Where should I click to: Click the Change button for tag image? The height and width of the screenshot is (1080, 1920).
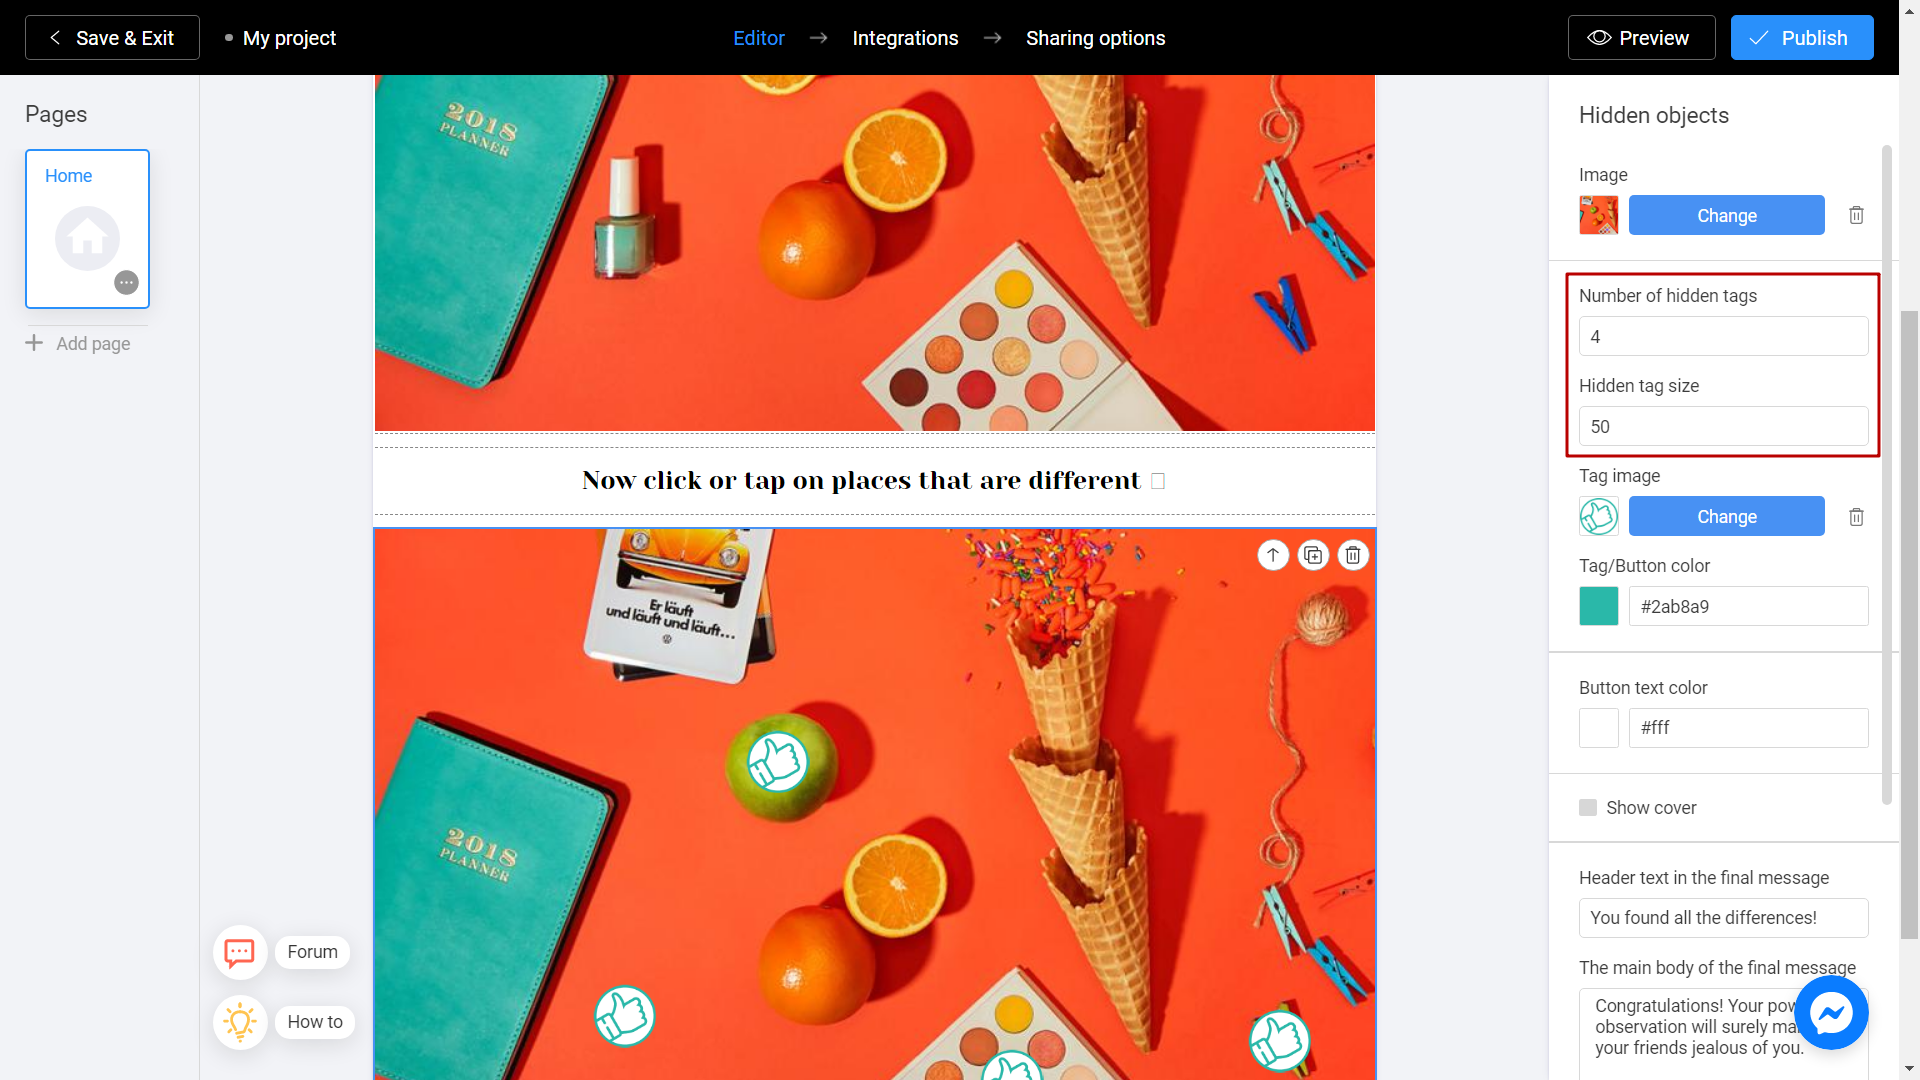1726,517
